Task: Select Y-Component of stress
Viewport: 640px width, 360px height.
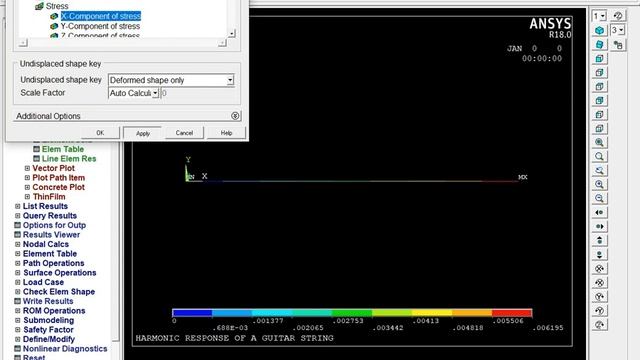Action: 100,26
